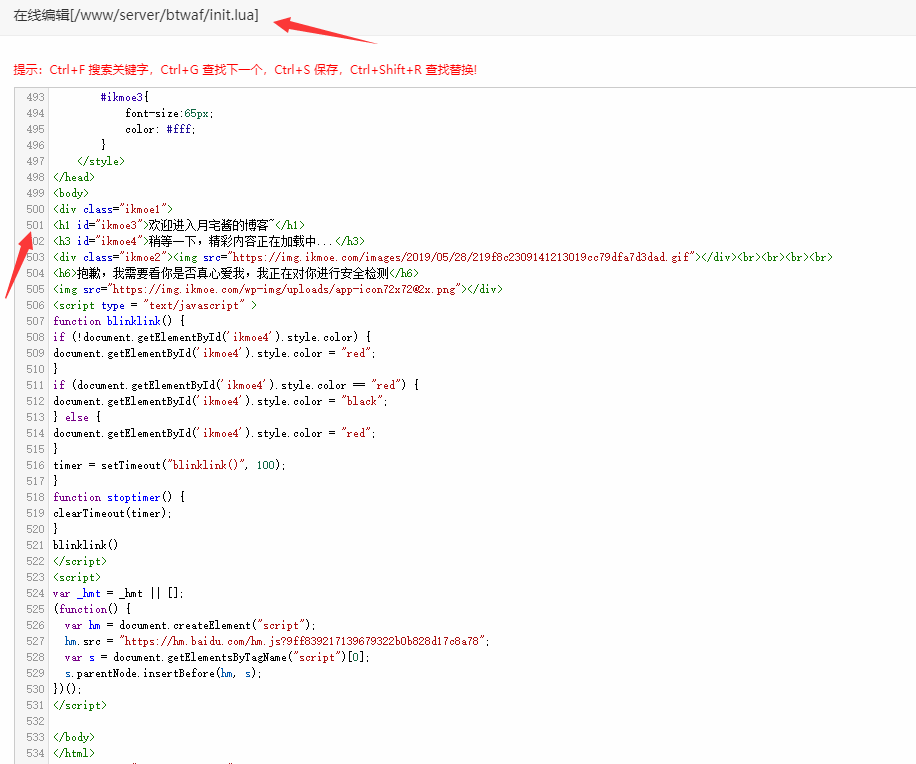Click the '<body>' tag on line 499
Image resolution: width=916 pixels, height=764 pixels.
(71, 193)
